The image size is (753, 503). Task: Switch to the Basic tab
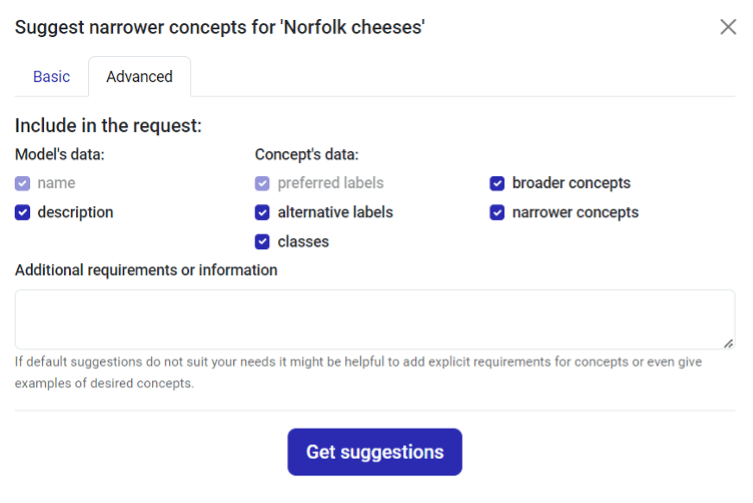pyautogui.click(x=52, y=77)
